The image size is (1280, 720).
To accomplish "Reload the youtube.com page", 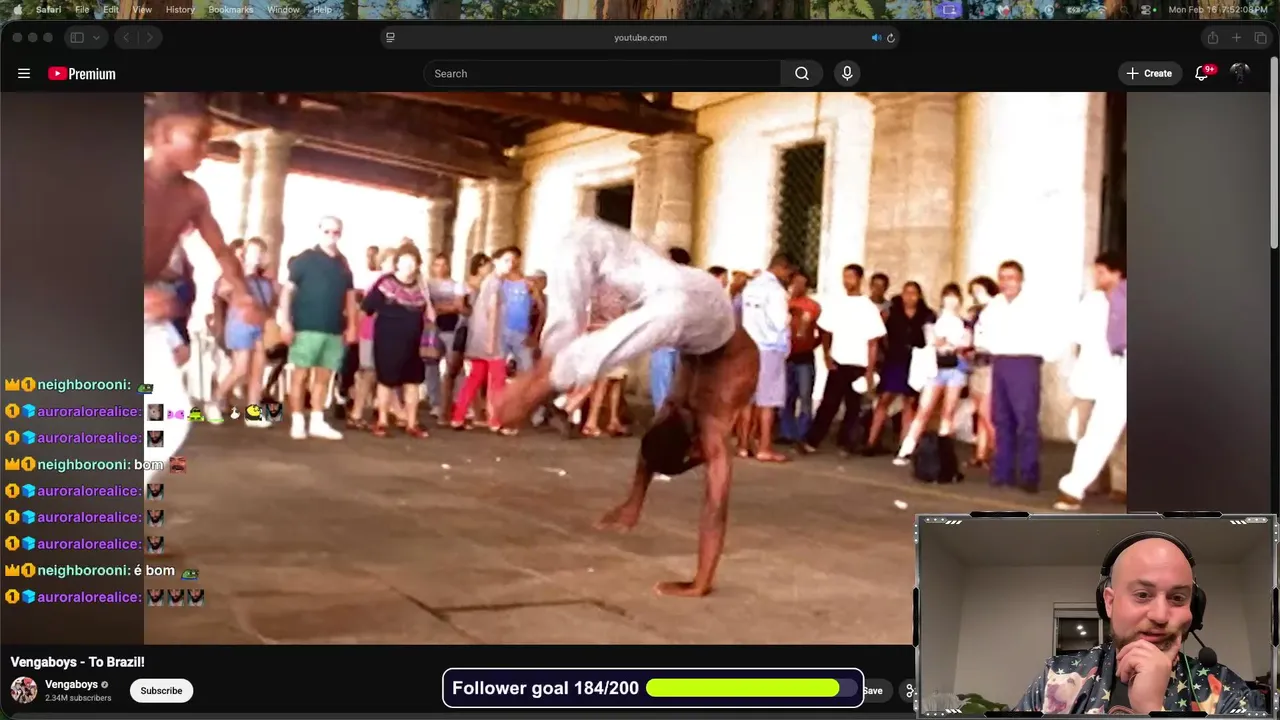I will click(891, 37).
